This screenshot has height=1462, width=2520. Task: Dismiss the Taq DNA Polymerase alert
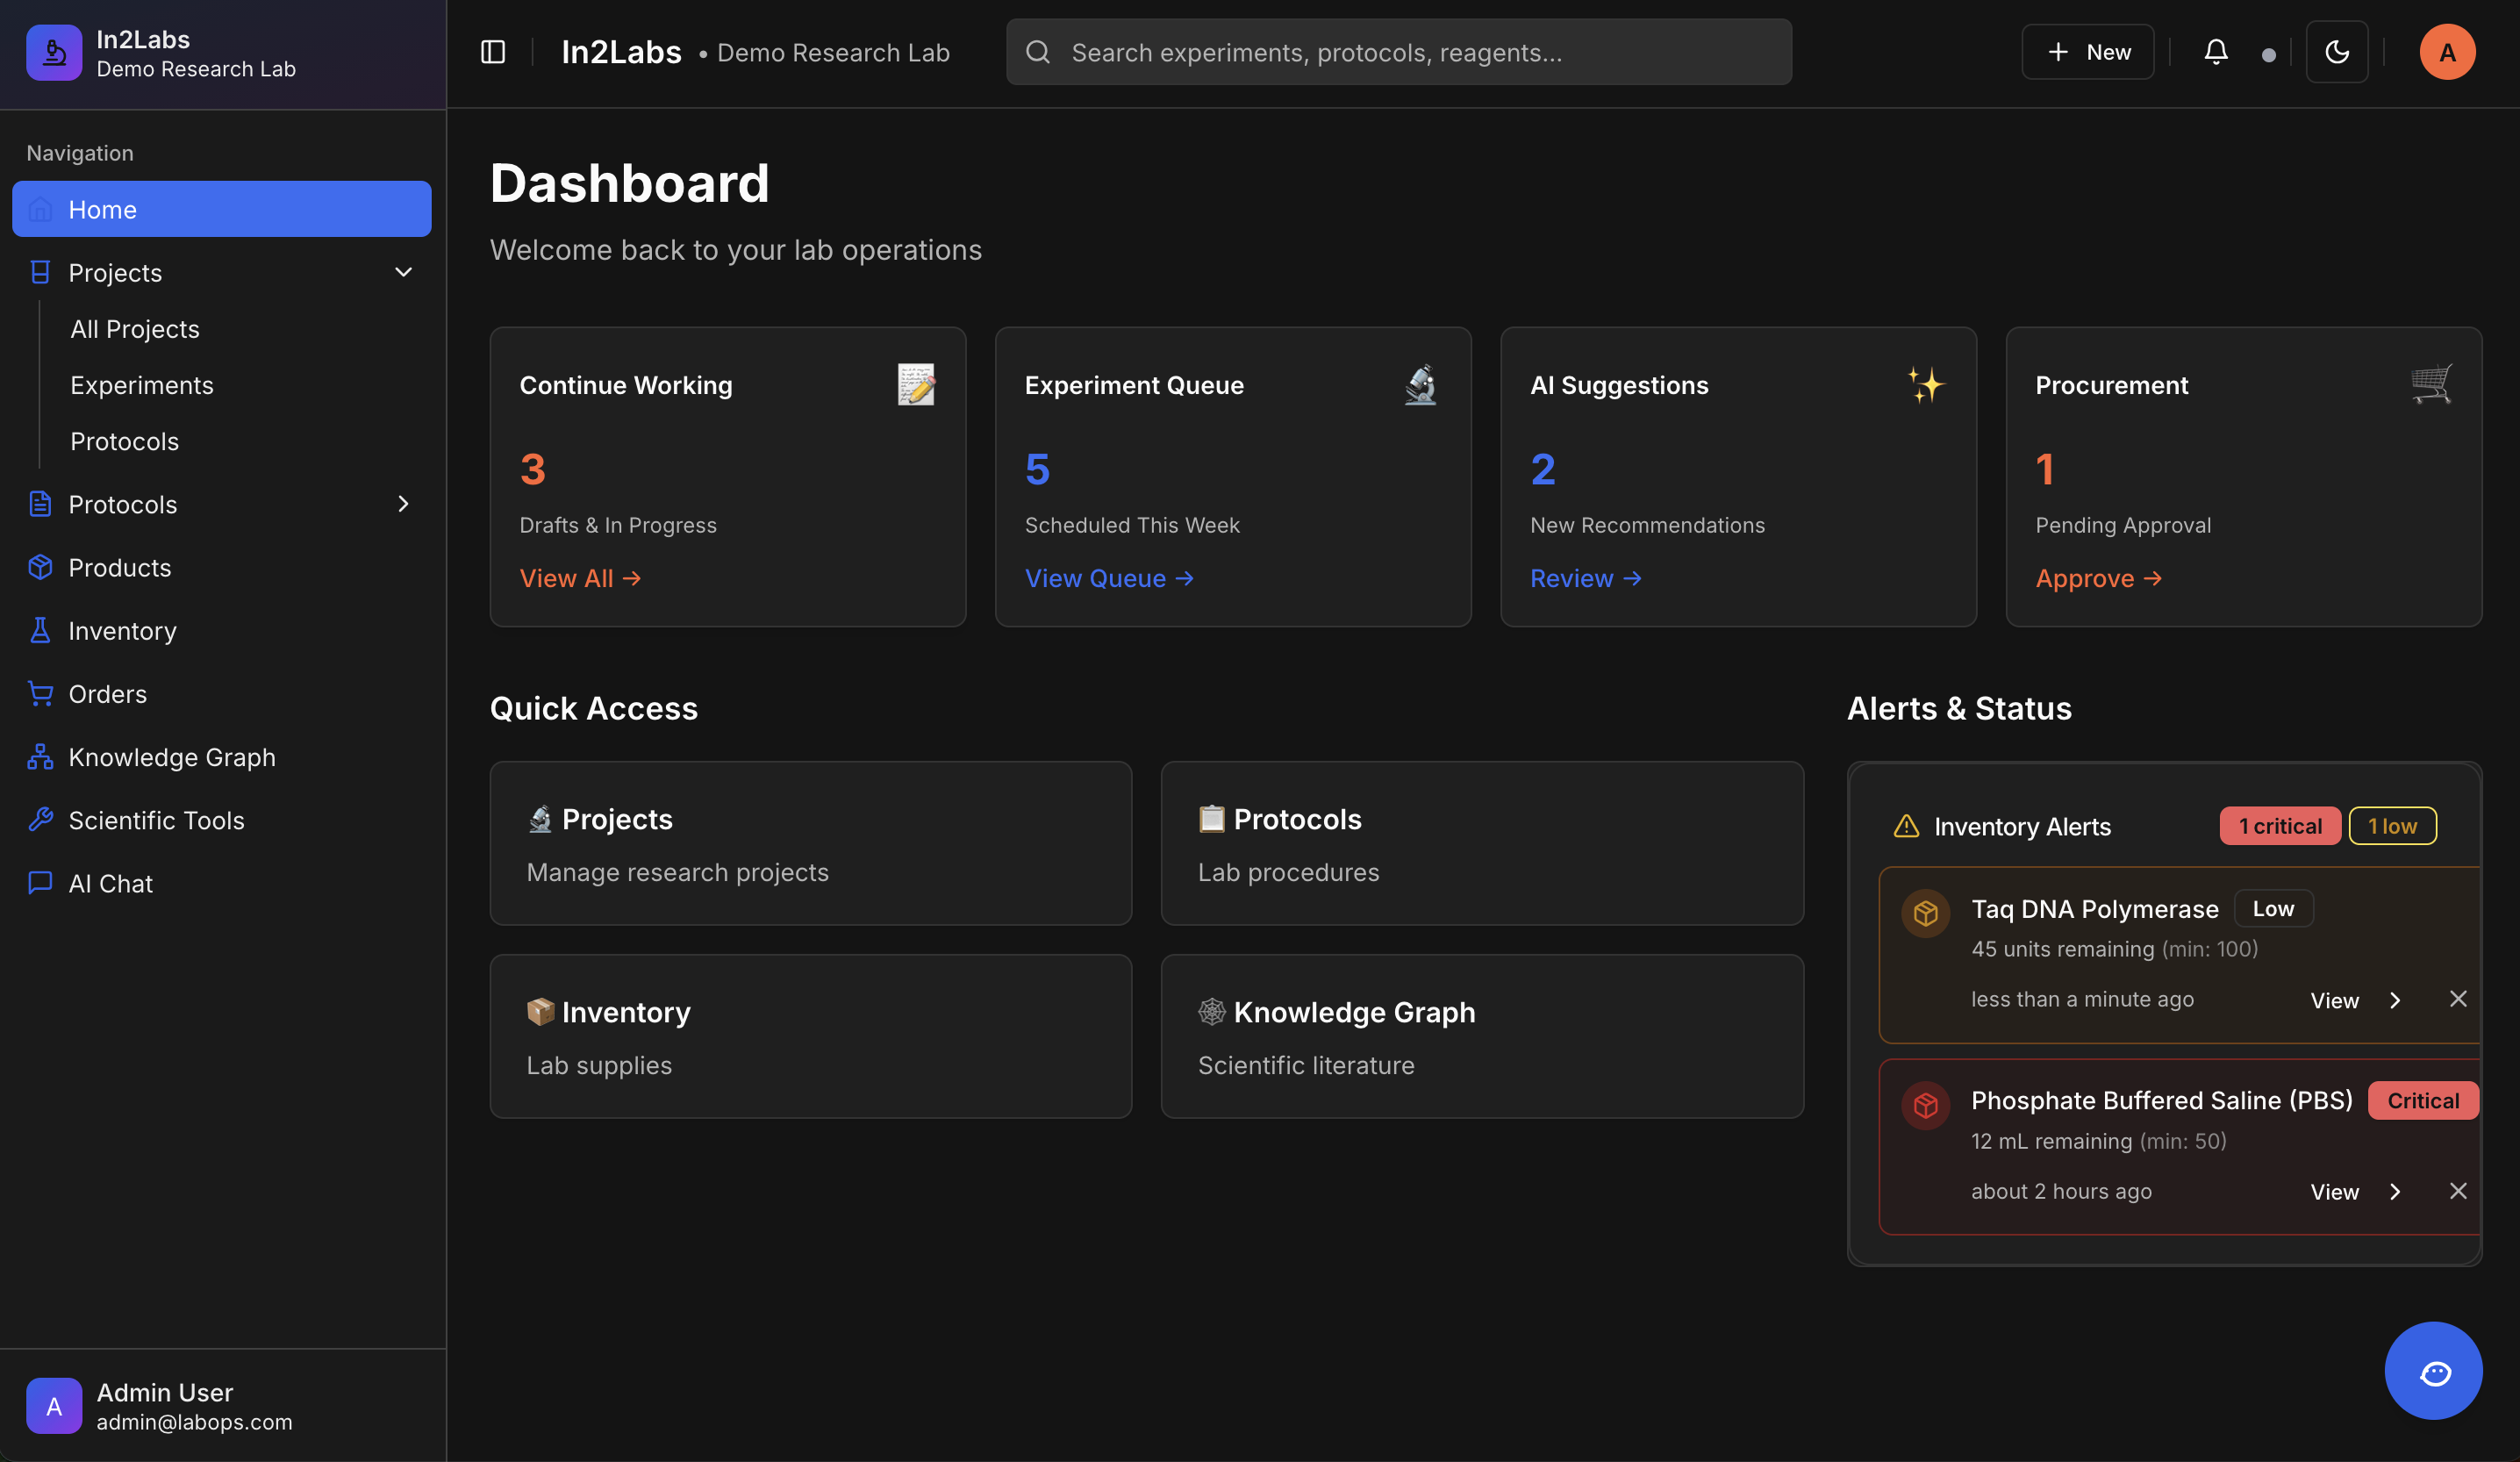pyautogui.click(x=2459, y=998)
